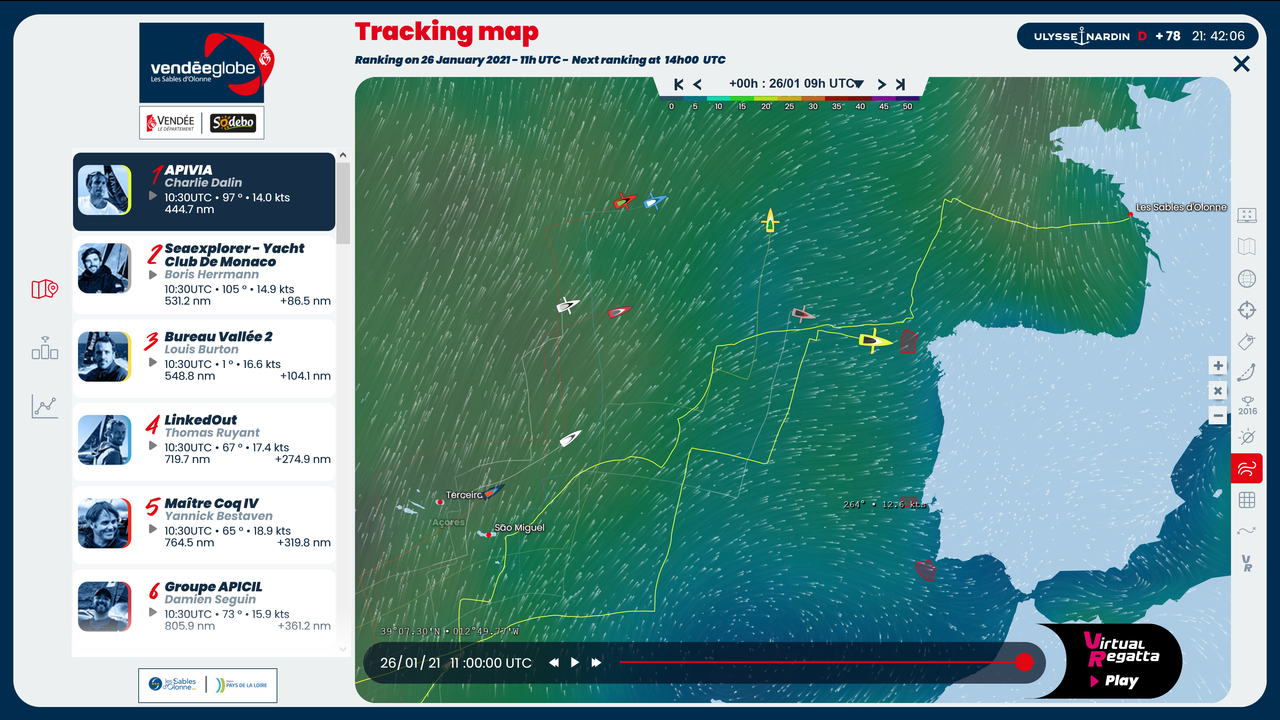Click the crosshair center-on-boat icon
The width and height of the screenshot is (1280, 720).
click(x=1247, y=310)
